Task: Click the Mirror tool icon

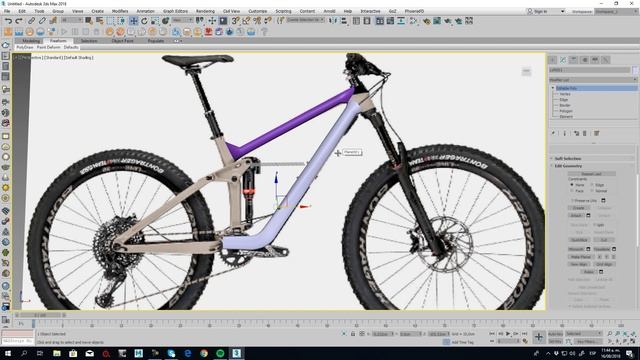Action: pyautogui.click(x=333, y=20)
